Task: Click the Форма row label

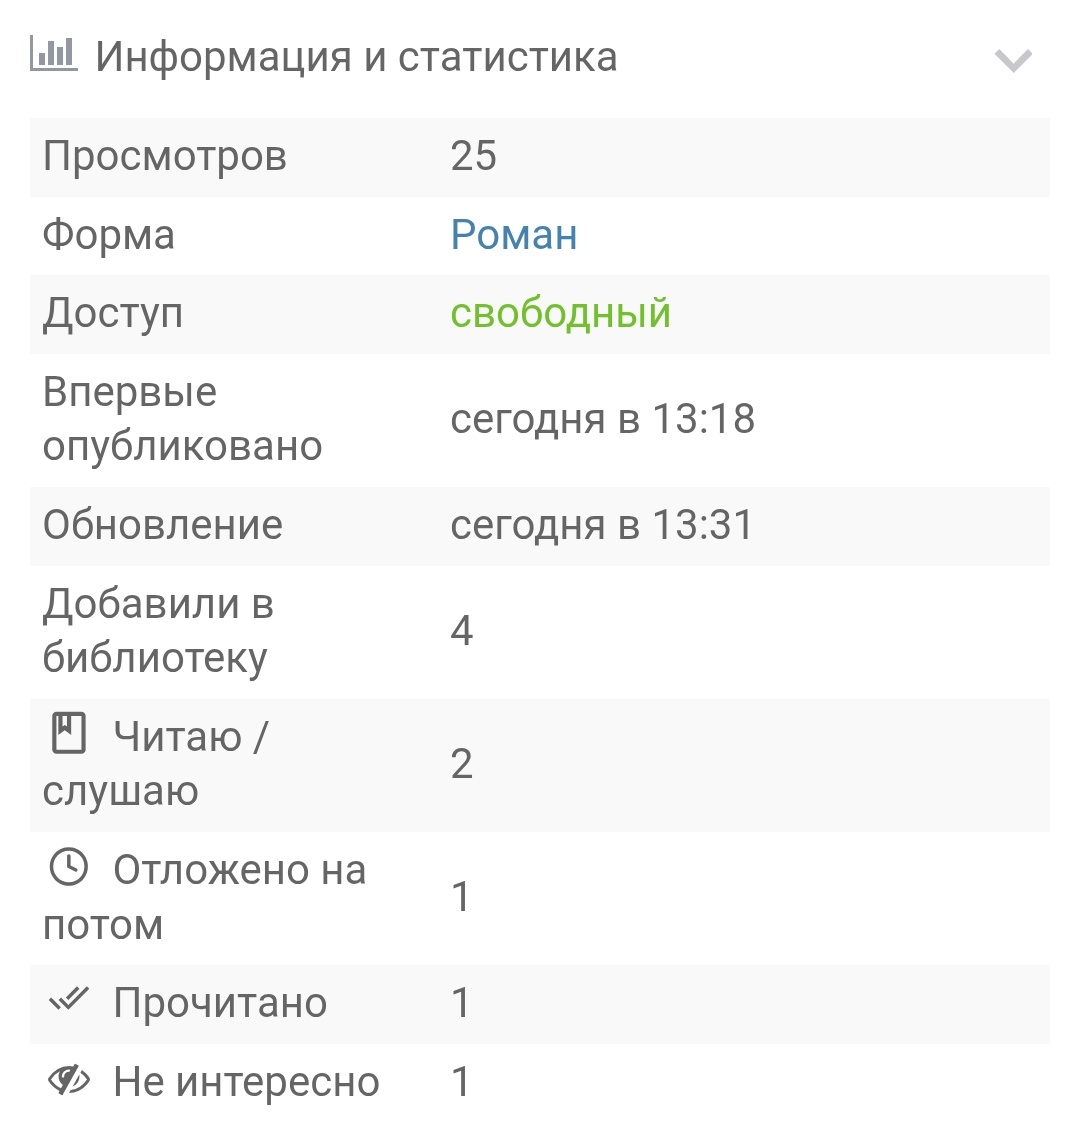Action: (x=108, y=234)
